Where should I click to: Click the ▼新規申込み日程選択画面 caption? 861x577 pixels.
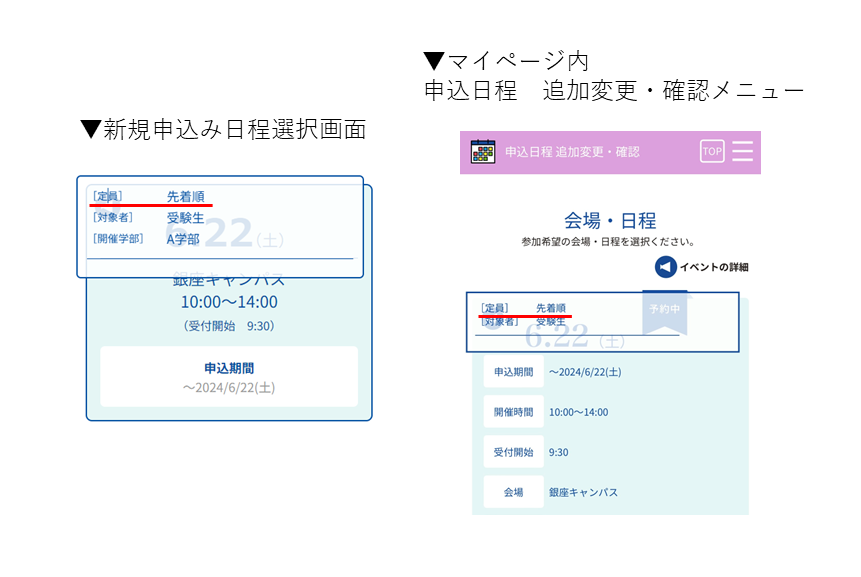[223, 130]
